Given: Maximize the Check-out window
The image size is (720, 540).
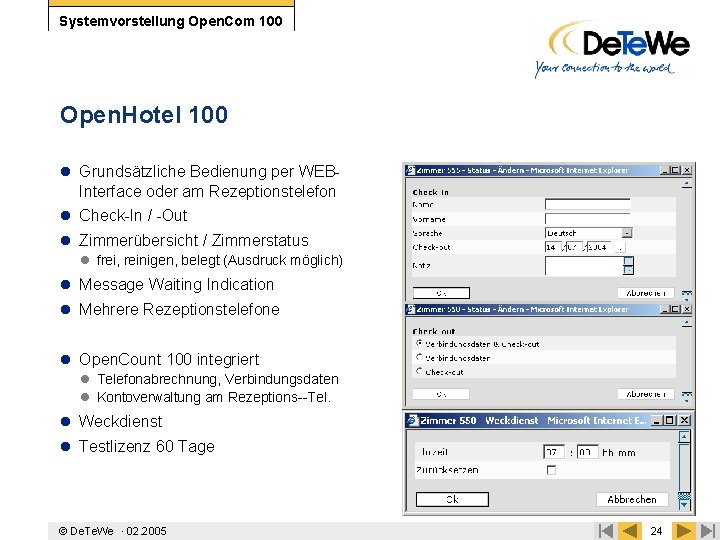Looking at the screenshot, I should (675, 309).
